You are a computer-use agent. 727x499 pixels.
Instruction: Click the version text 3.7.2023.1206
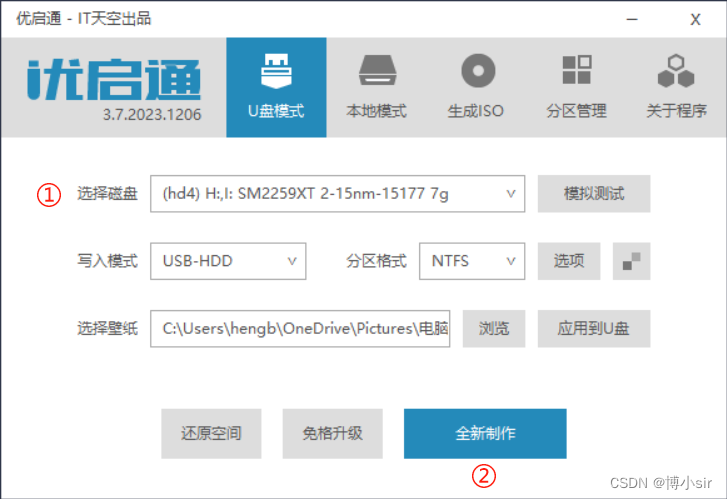[152, 115]
